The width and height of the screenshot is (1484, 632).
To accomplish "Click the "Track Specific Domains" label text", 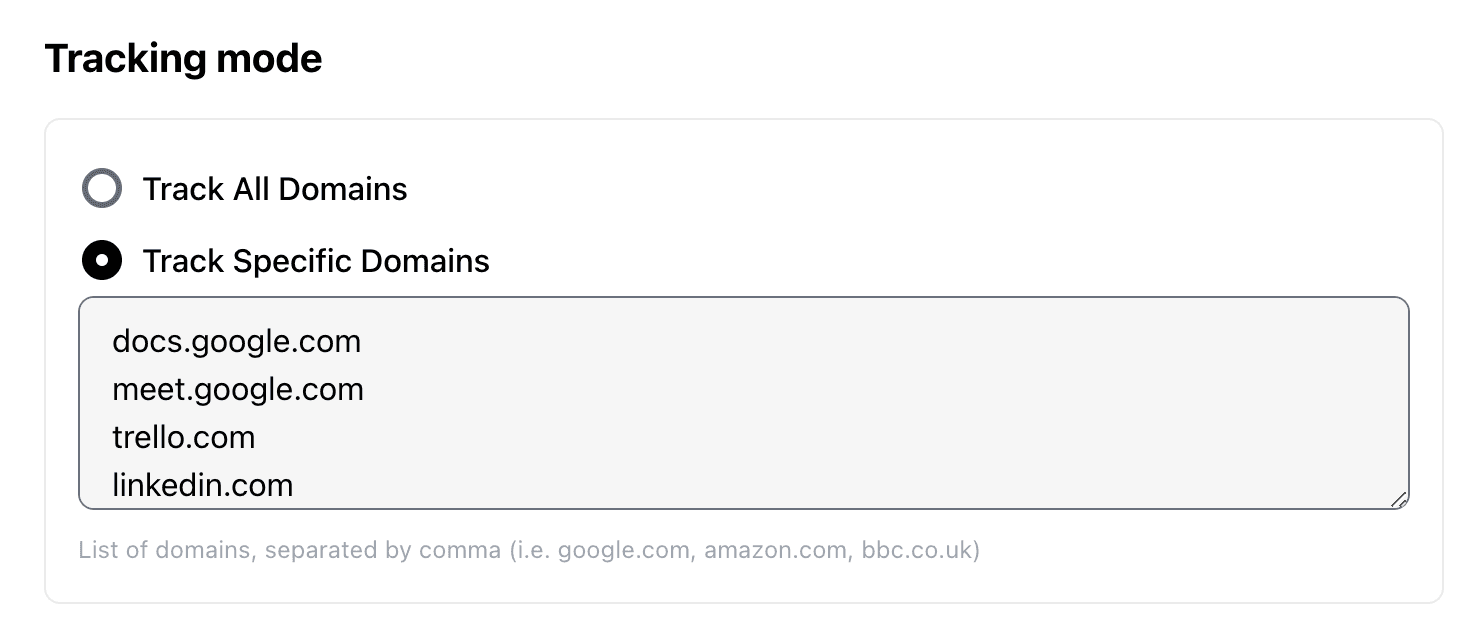I will [316, 261].
